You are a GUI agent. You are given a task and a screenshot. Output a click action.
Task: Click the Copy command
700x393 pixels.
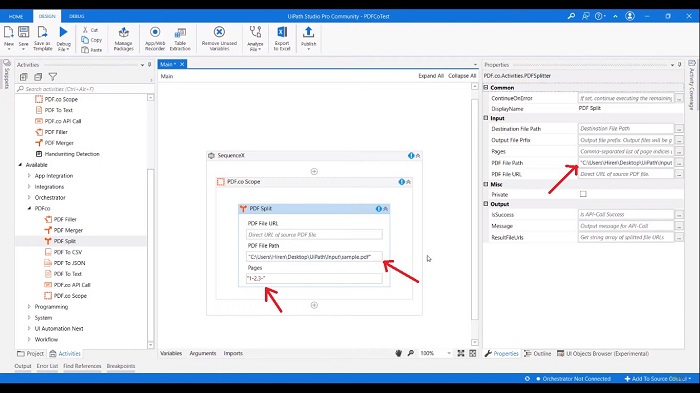pyautogui.click(x=92, y=40)
